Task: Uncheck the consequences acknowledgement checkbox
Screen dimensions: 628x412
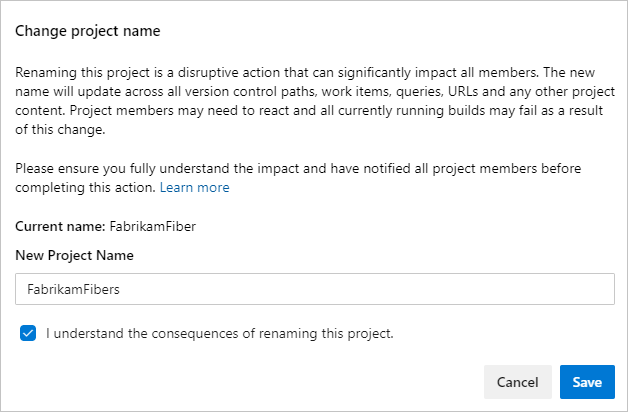Action: point(27,333)
